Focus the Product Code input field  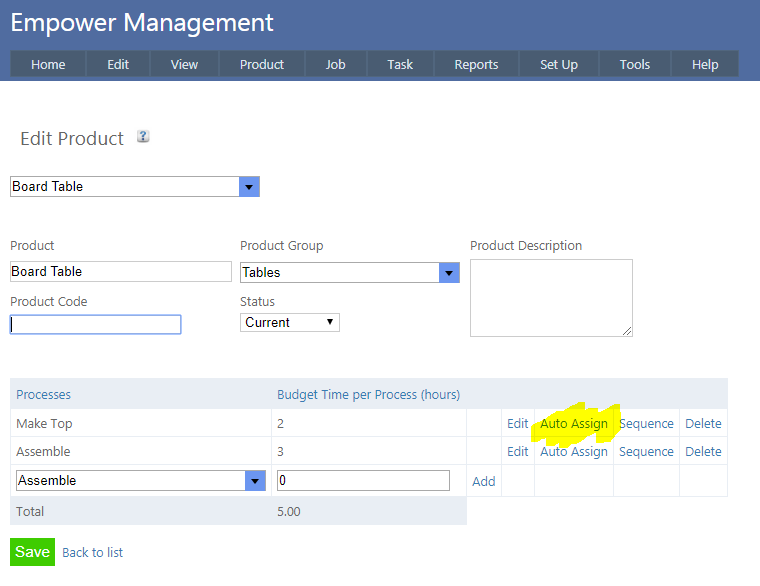click(96, 324)
